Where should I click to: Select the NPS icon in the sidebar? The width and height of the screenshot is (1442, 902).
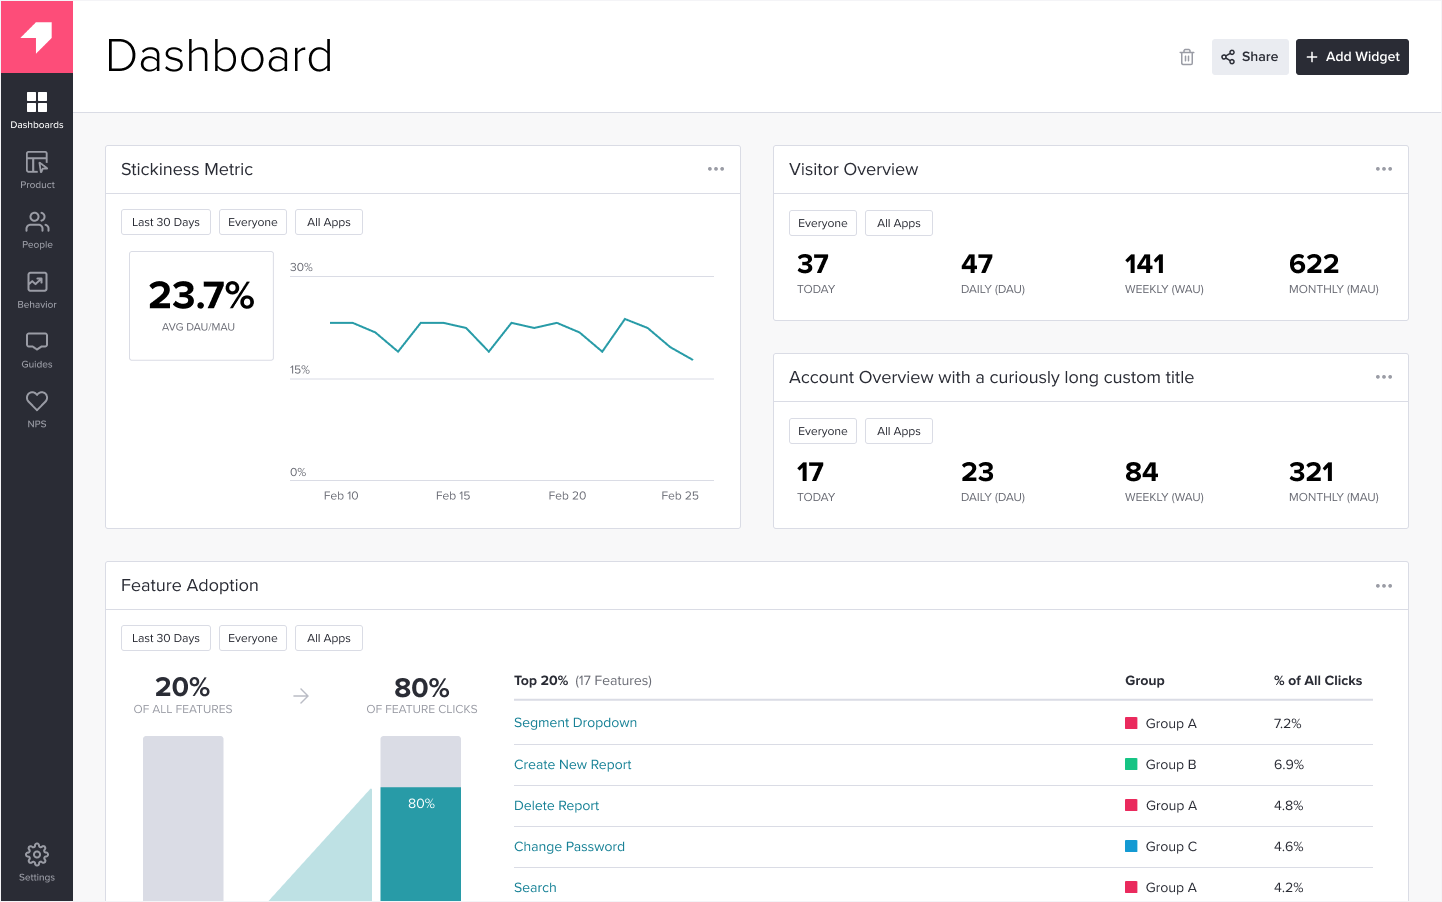(37, 407)
